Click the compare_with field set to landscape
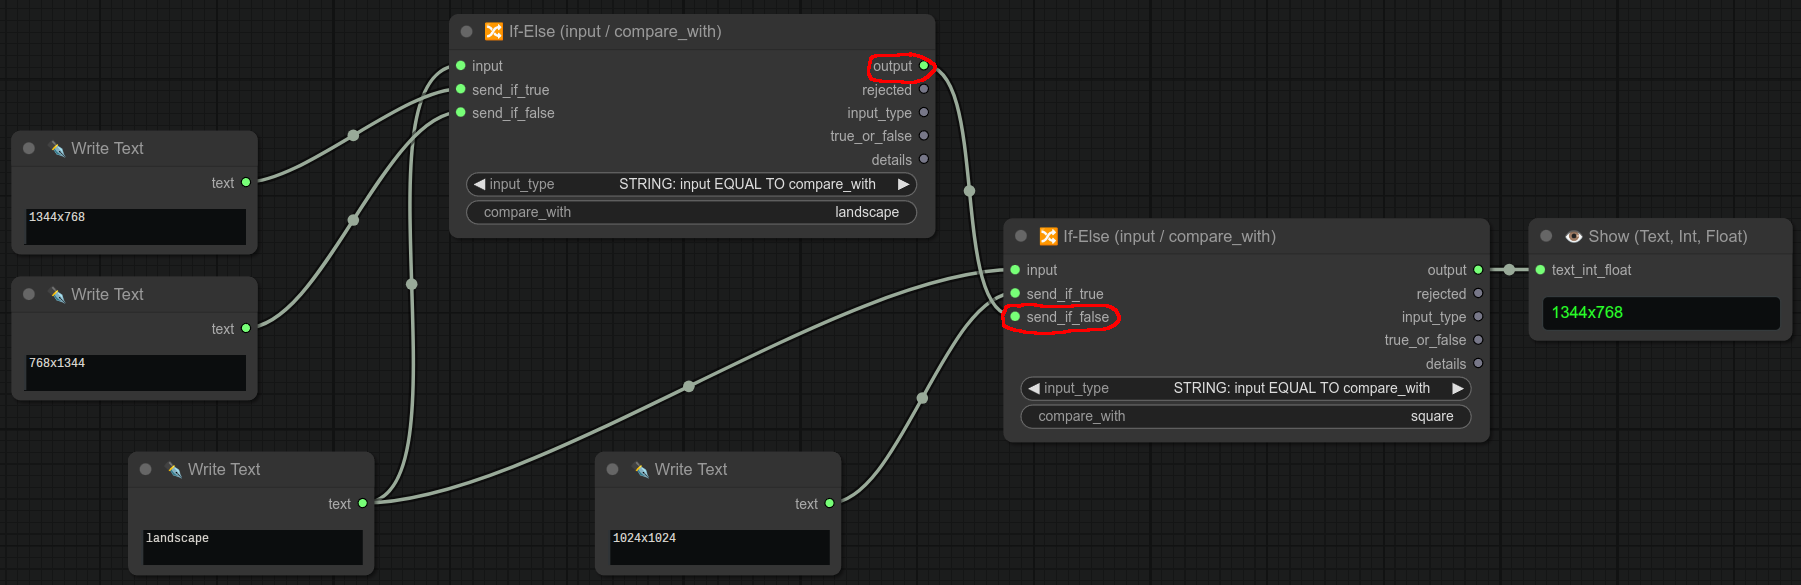 (691, 212)
